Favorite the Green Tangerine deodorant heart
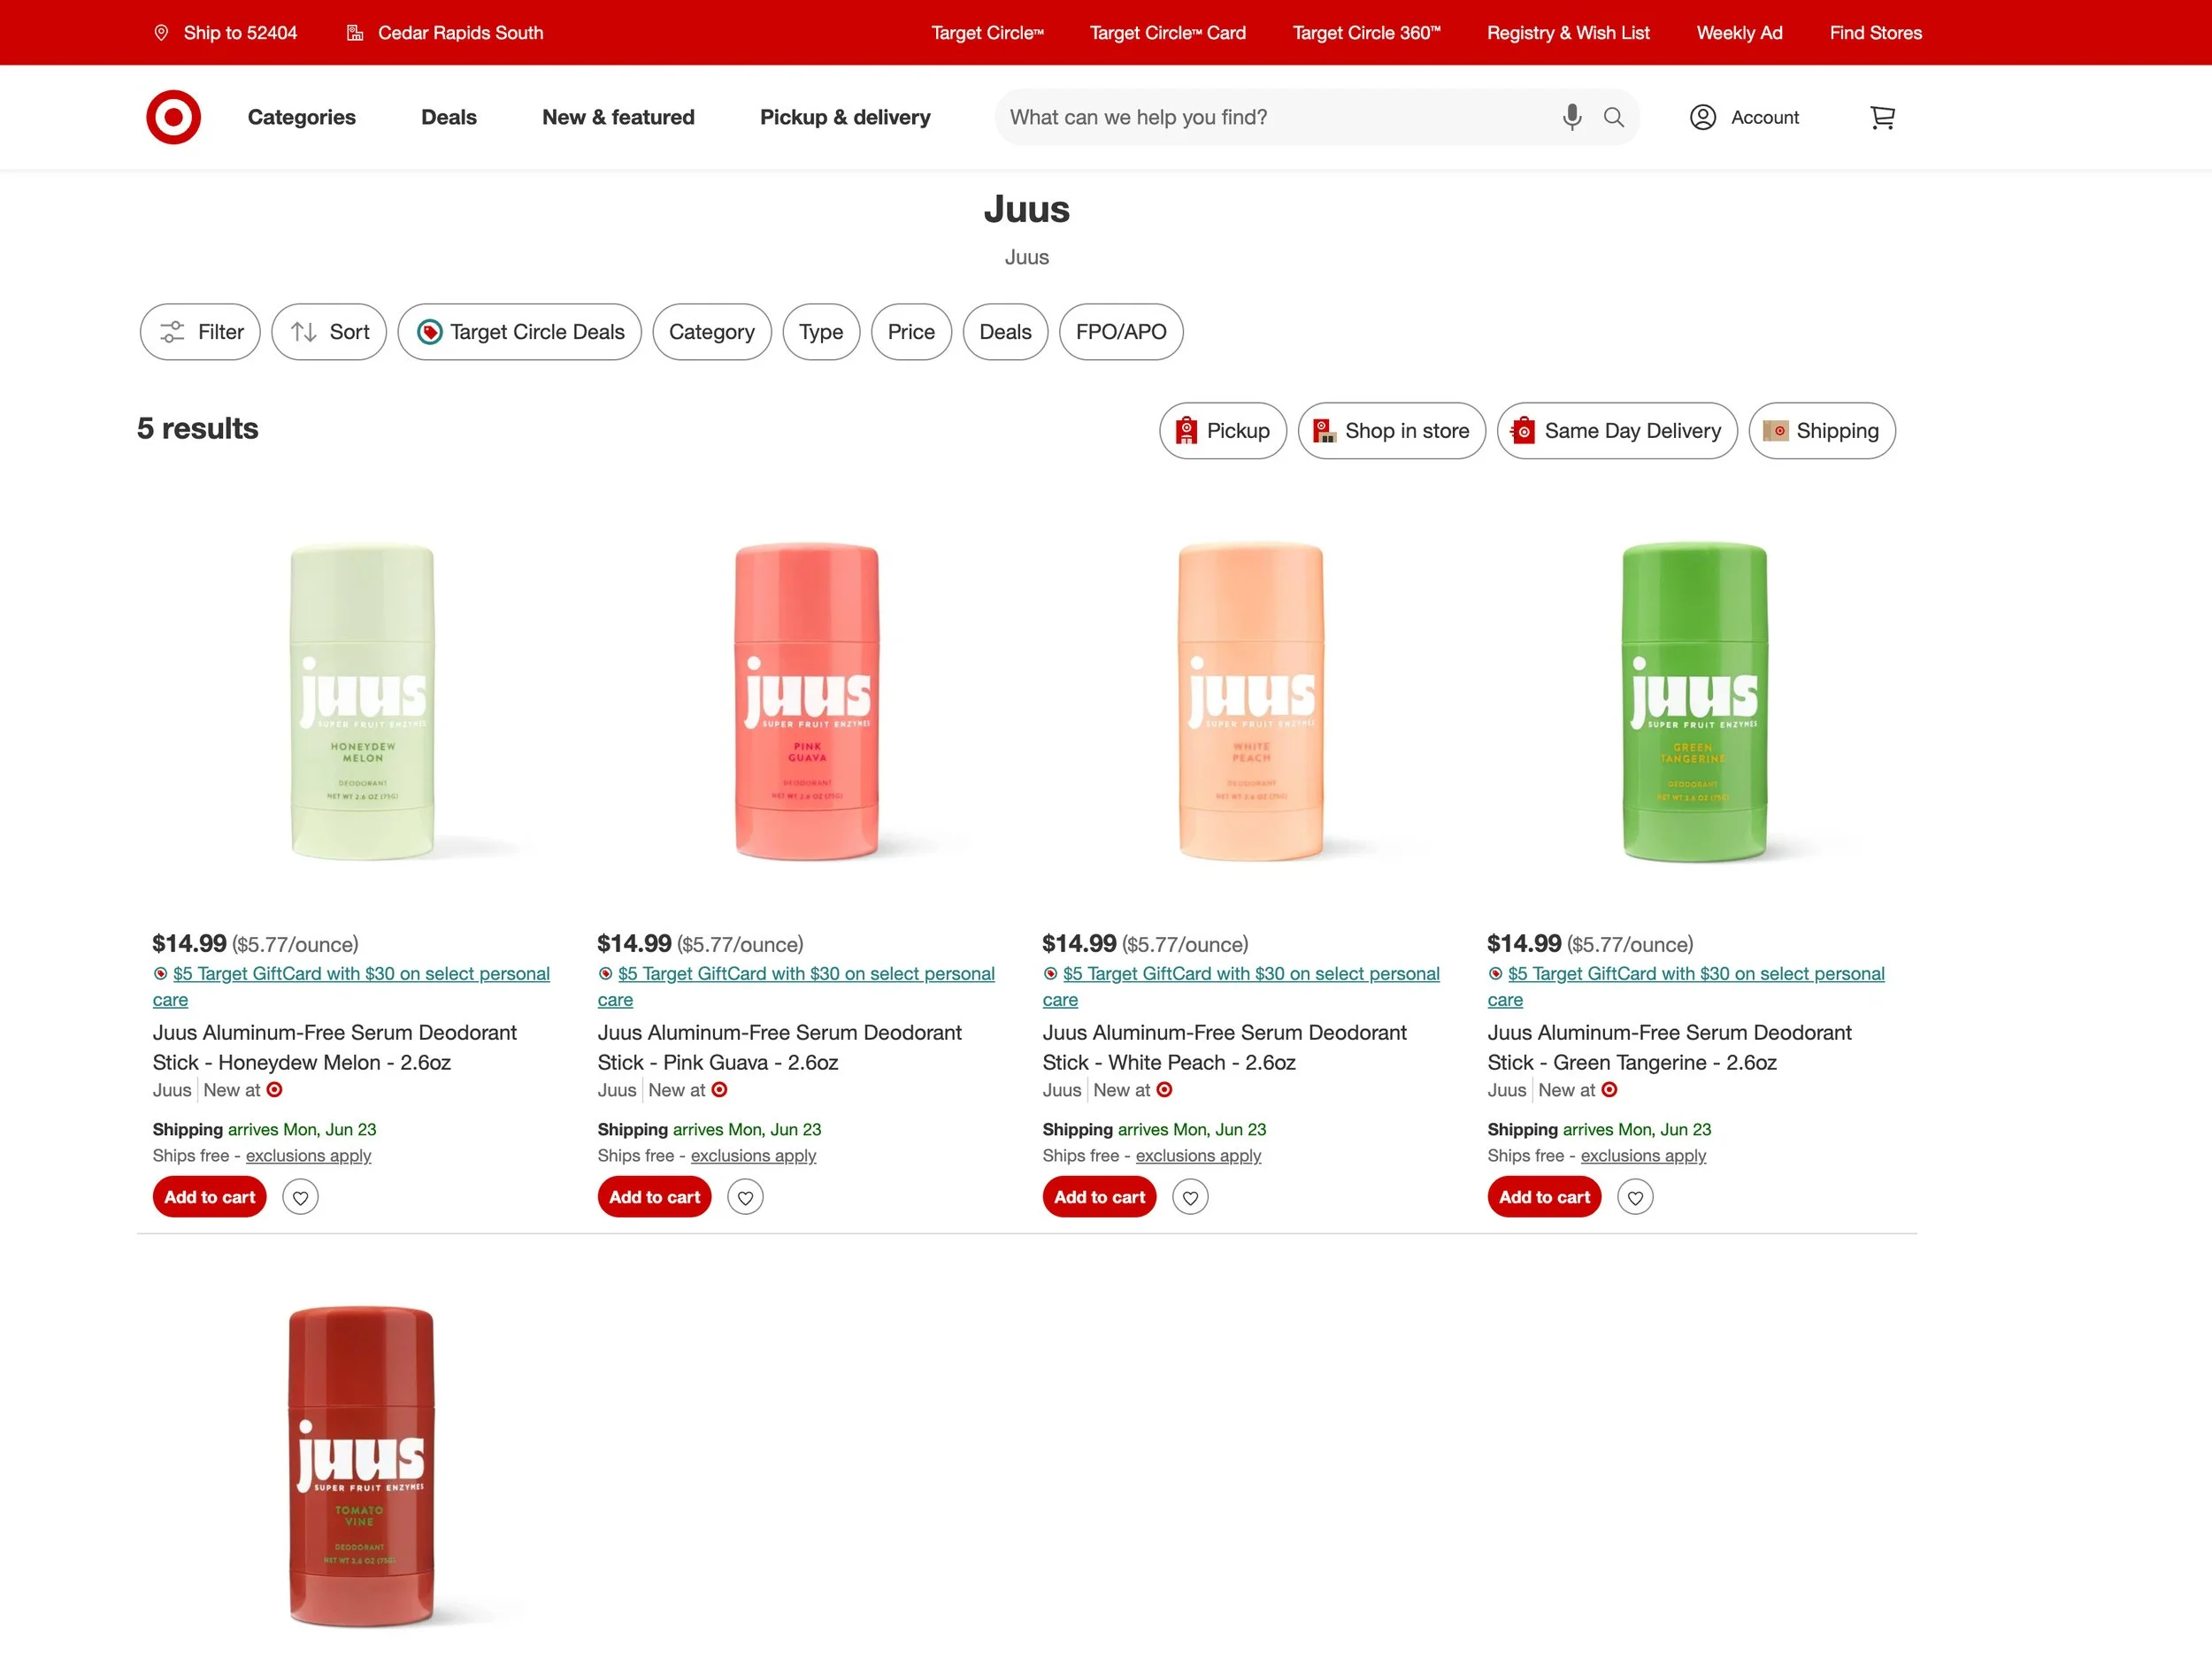This screenshot has width=2212, height=1667. [1635, 1197]
